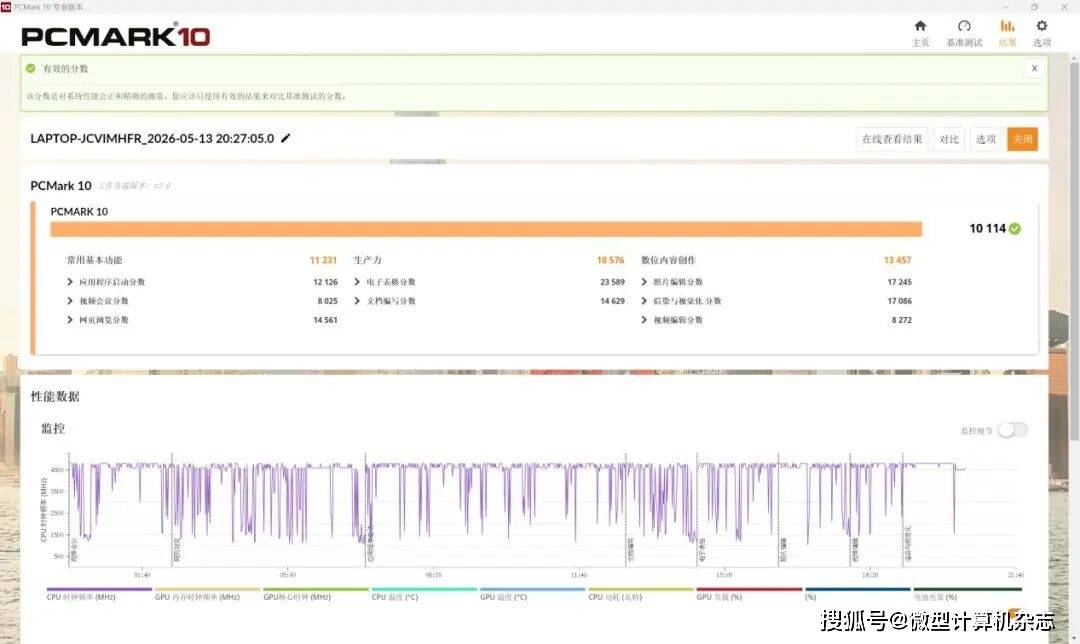The width and height of the screenshot is (1080, 644).
Task: Click the green valid score checkmark icon
Action: tap(30, 68)
